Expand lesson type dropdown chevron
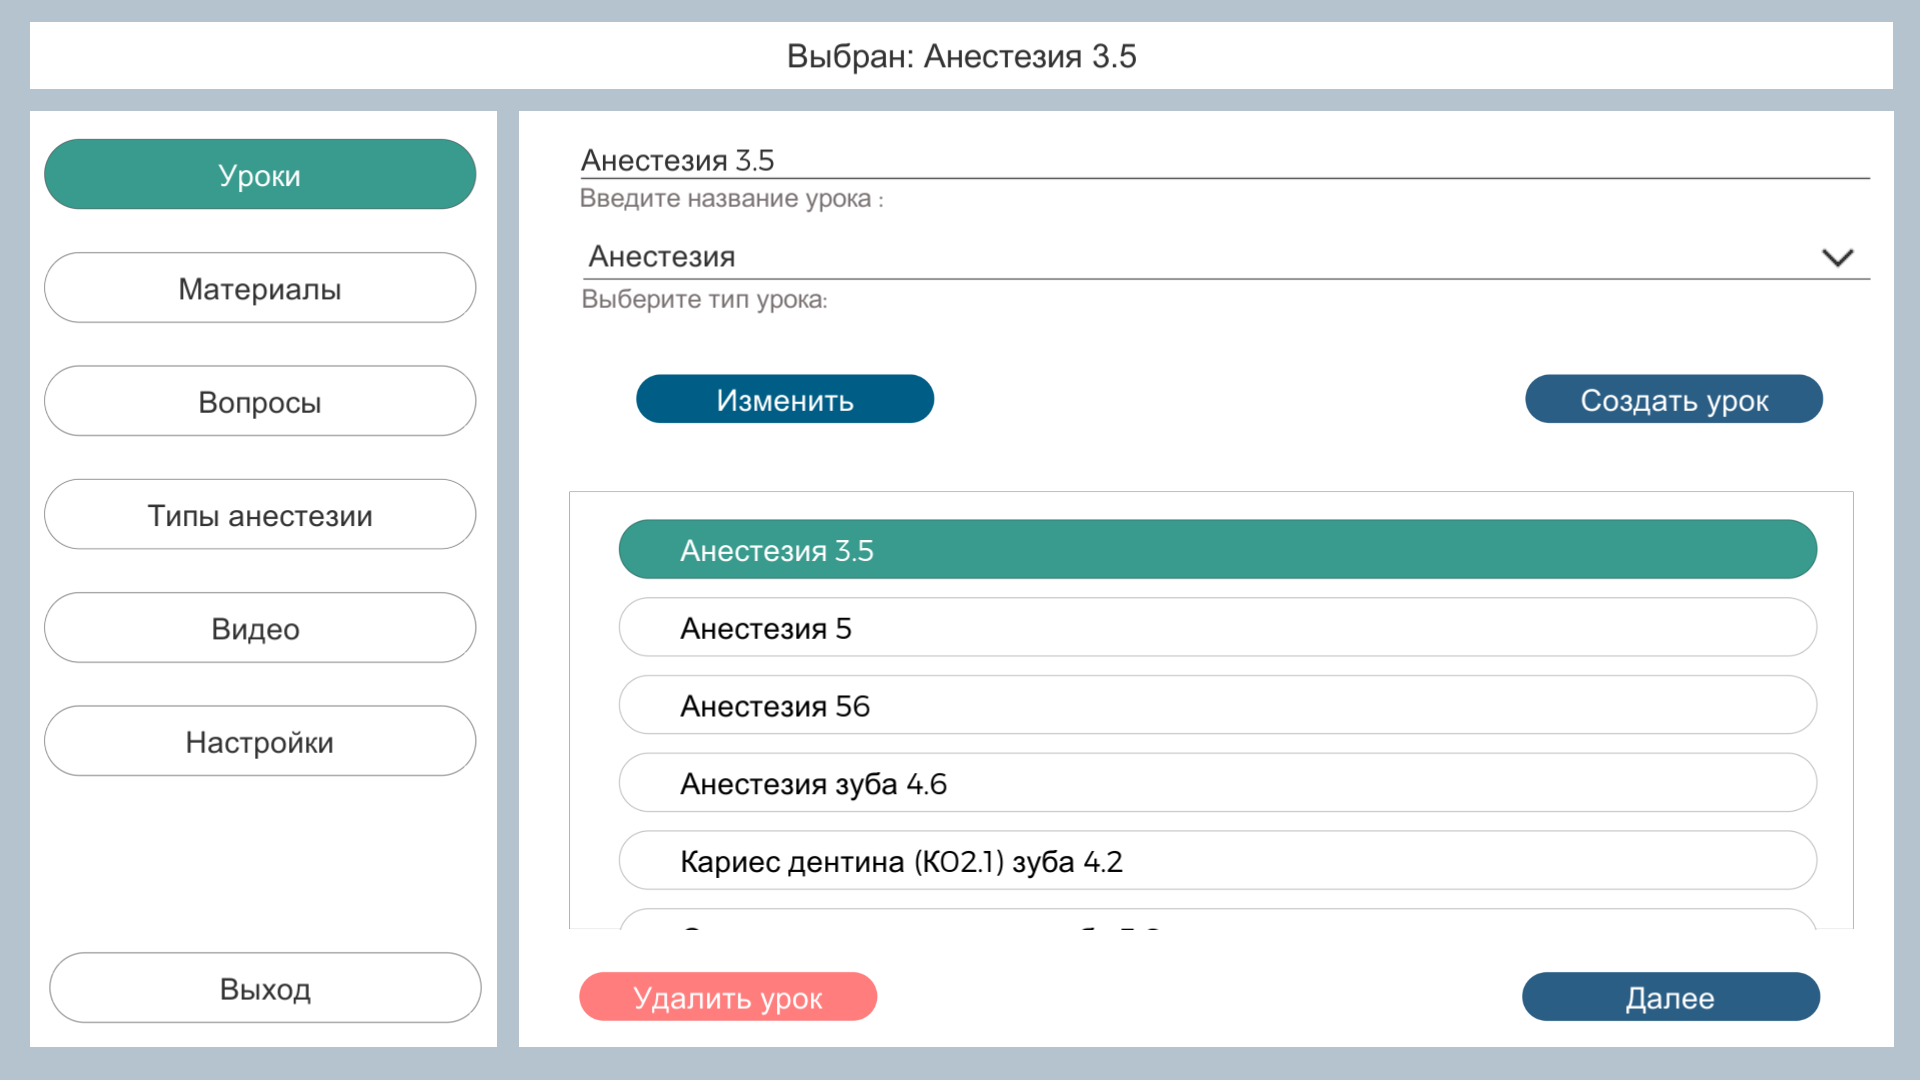Screen dimensions: 1920x1080 pyautogui.click(x=1837, y=258)
